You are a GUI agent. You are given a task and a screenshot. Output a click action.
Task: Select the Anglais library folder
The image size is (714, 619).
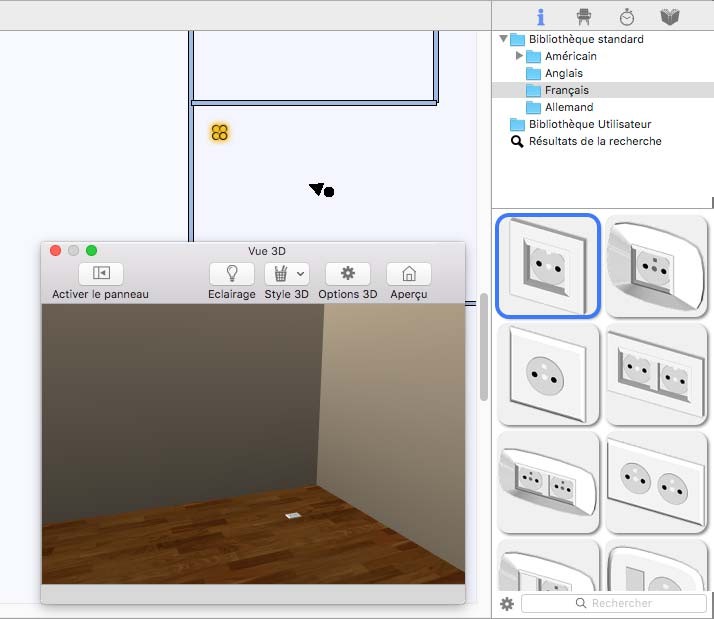(x=563, y=73)
